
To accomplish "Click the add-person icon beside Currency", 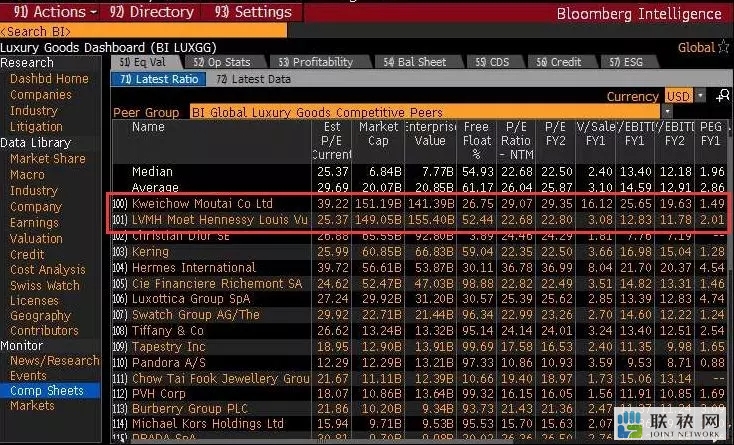I will coord(722,95).
